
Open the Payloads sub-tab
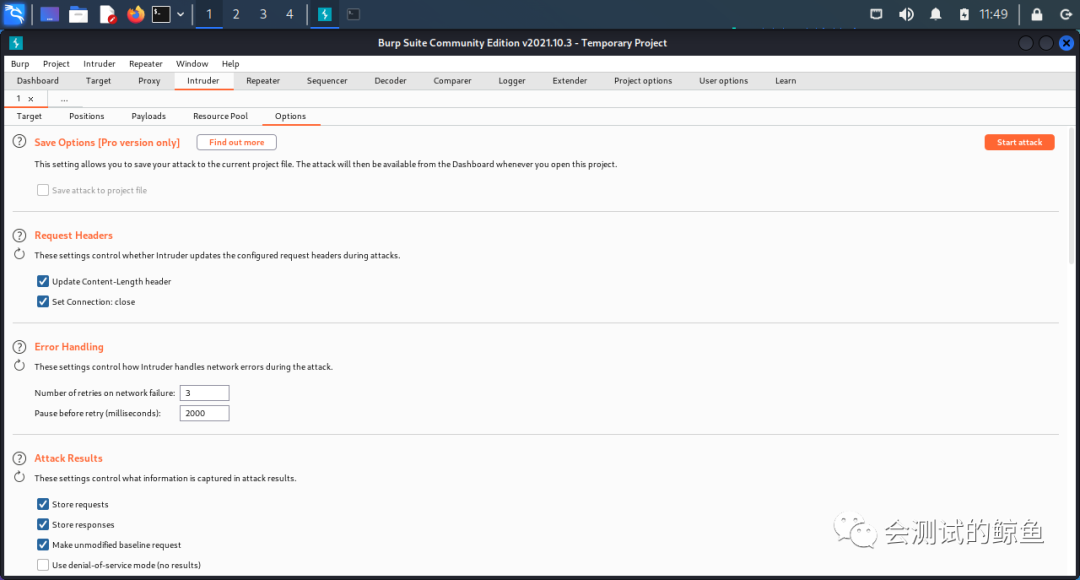coord(149,116)
